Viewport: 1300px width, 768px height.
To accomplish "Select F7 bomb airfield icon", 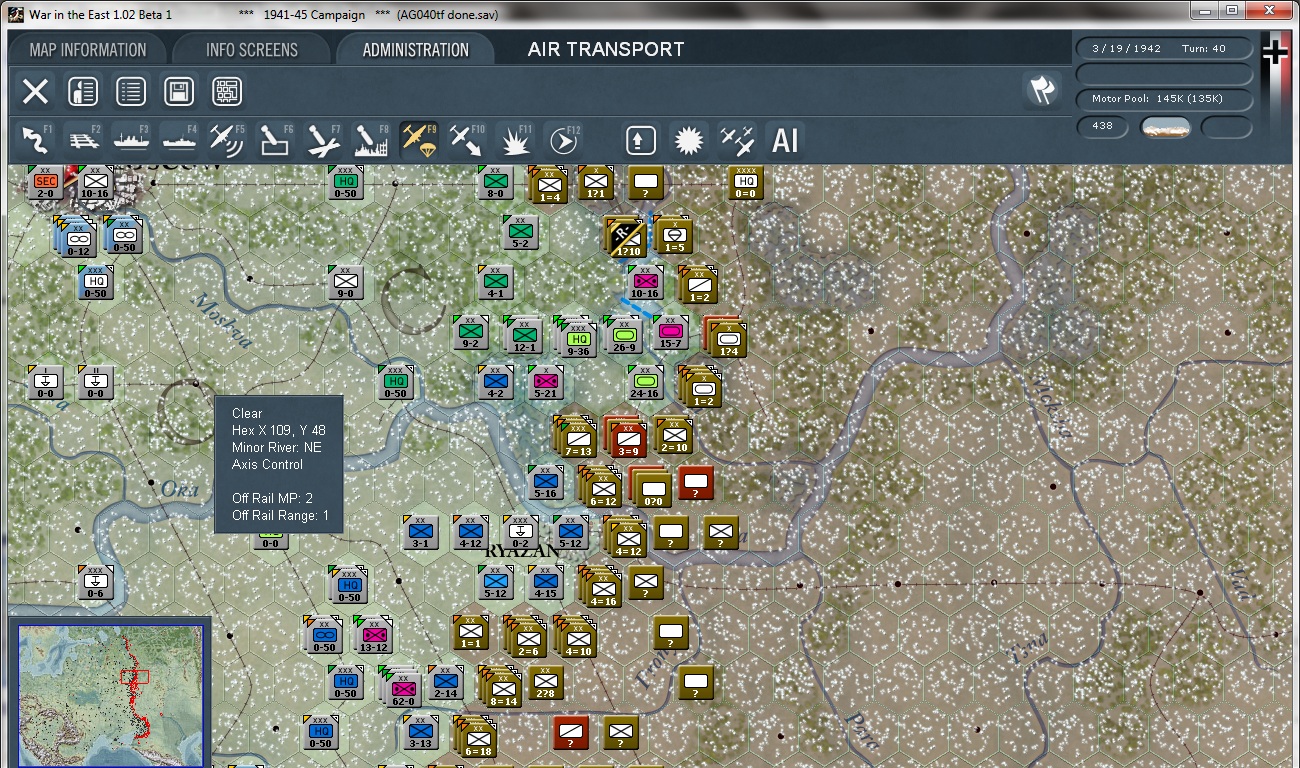I will 323,140.
